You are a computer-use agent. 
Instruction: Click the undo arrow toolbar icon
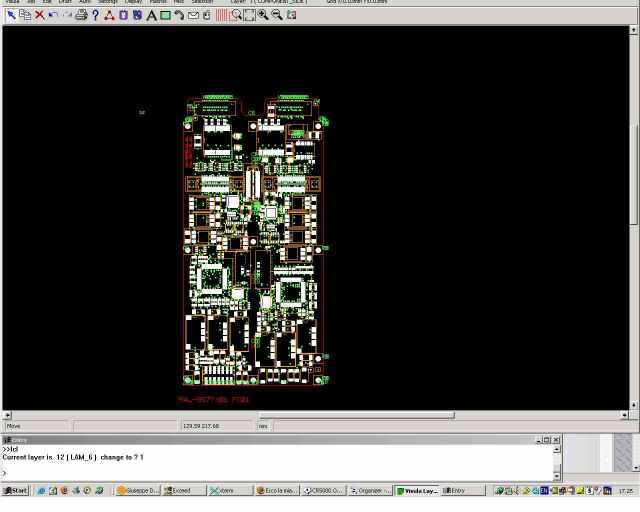pyautogui.click(x=53, y=15)
